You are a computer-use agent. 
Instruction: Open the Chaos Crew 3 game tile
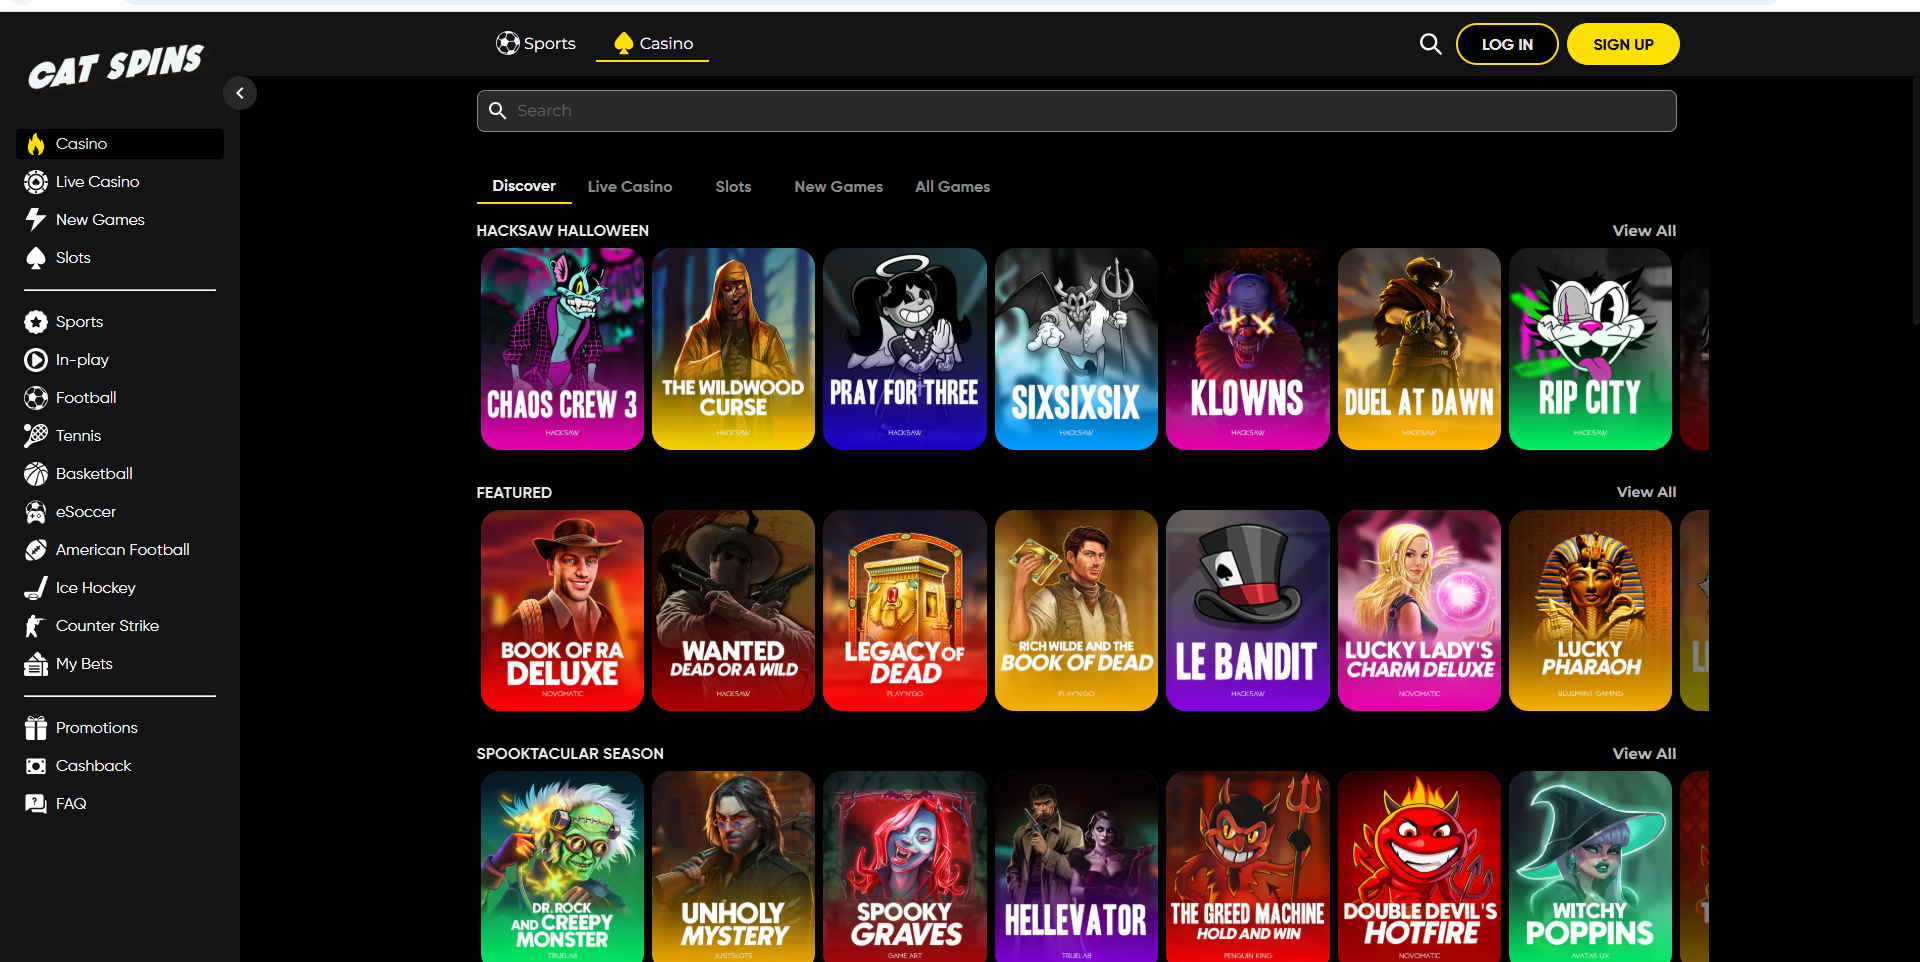[562, 349]
